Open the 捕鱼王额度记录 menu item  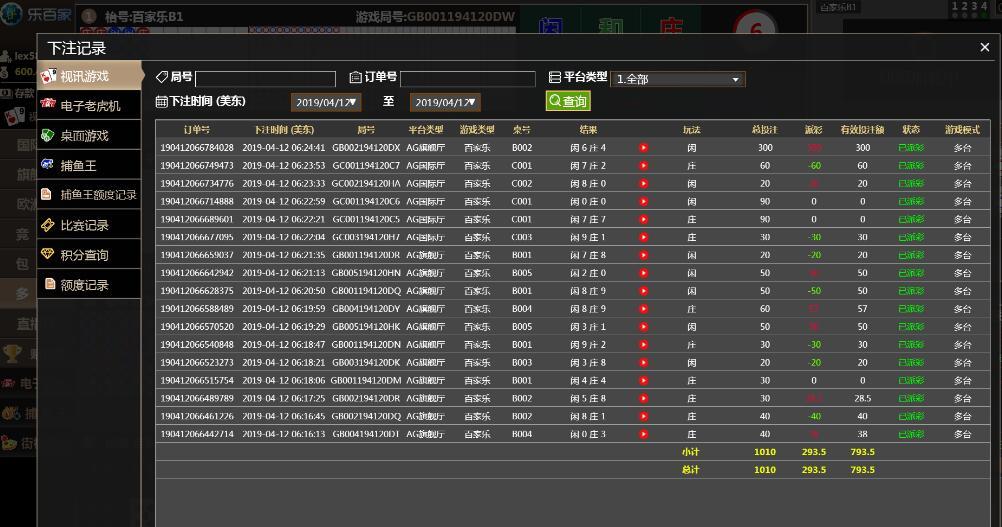pos(97,195)
